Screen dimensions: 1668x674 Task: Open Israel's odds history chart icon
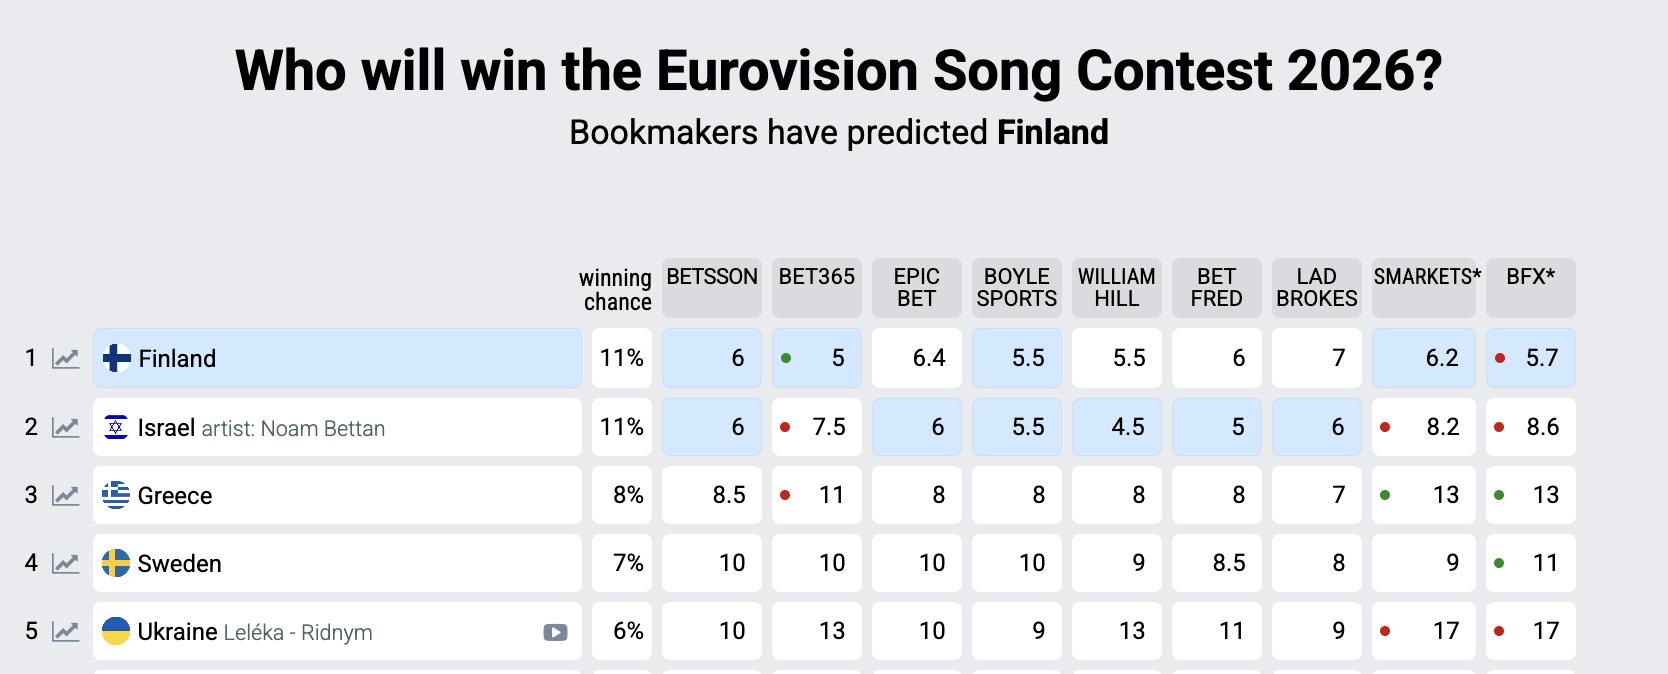pyautogui.click(x=66, y=428)
